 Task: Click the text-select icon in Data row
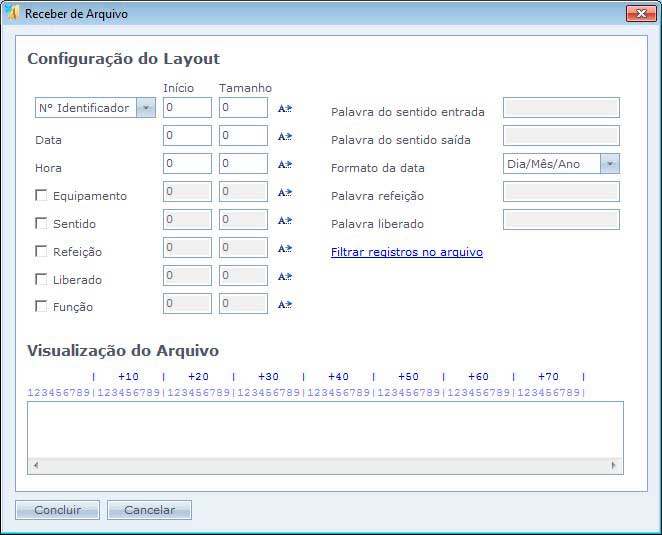(284, 136)
